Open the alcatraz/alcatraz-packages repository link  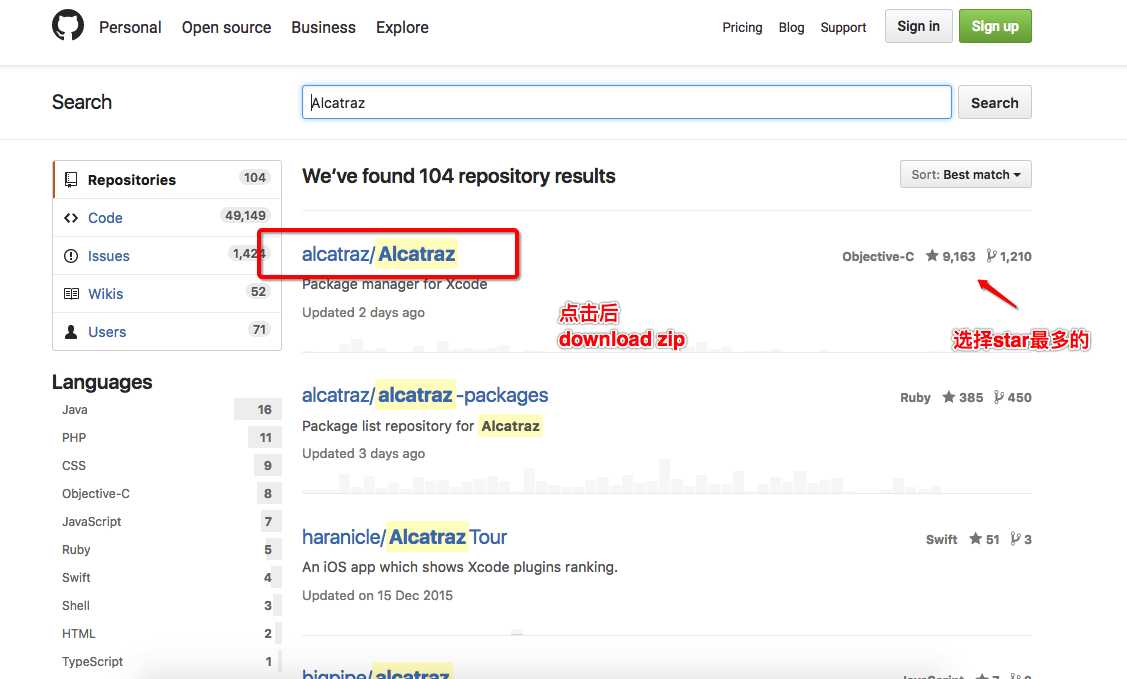pyautogui.click(x=425, y=395)
